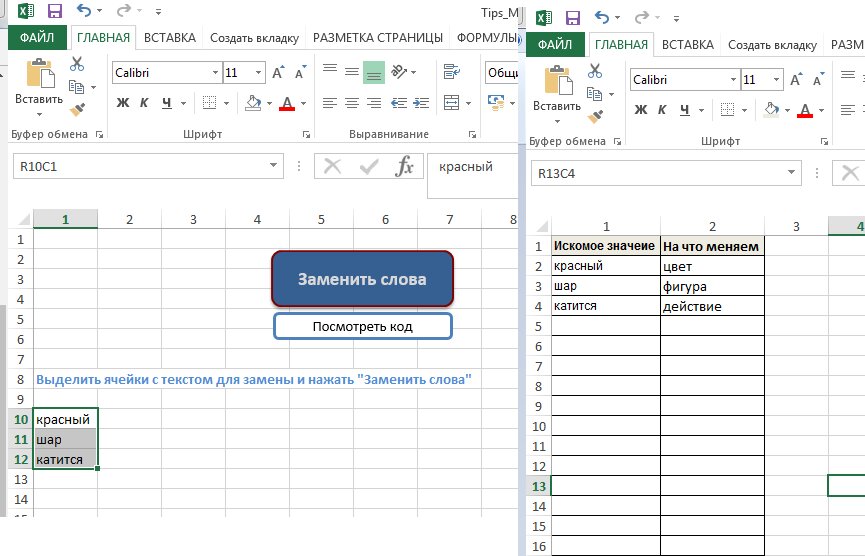Open ФАЙЛ tab in left window

37,38
